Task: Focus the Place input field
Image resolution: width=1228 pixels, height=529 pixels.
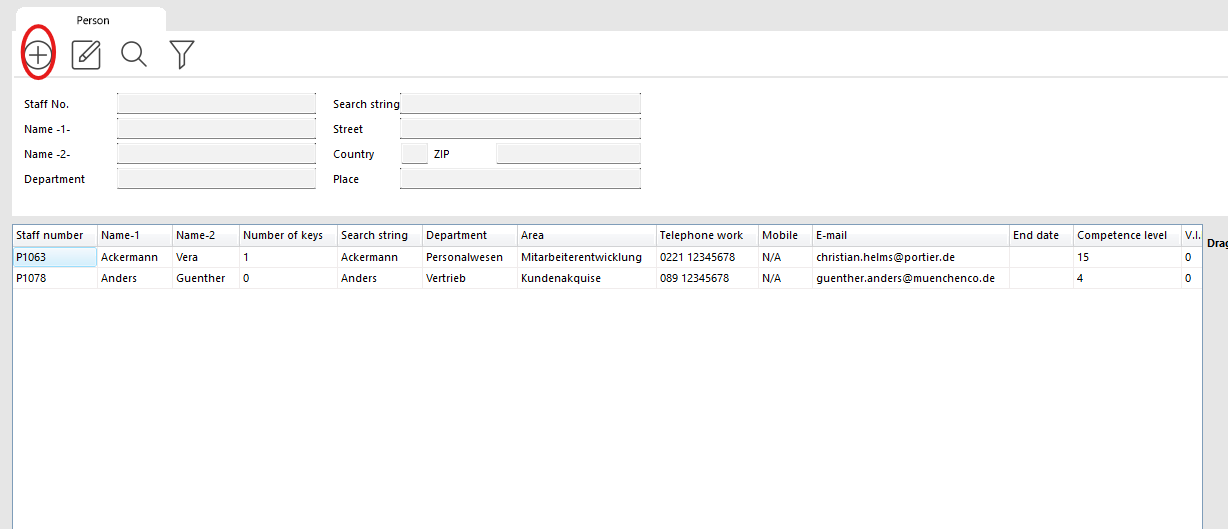Action: click(x=520, y=179)
